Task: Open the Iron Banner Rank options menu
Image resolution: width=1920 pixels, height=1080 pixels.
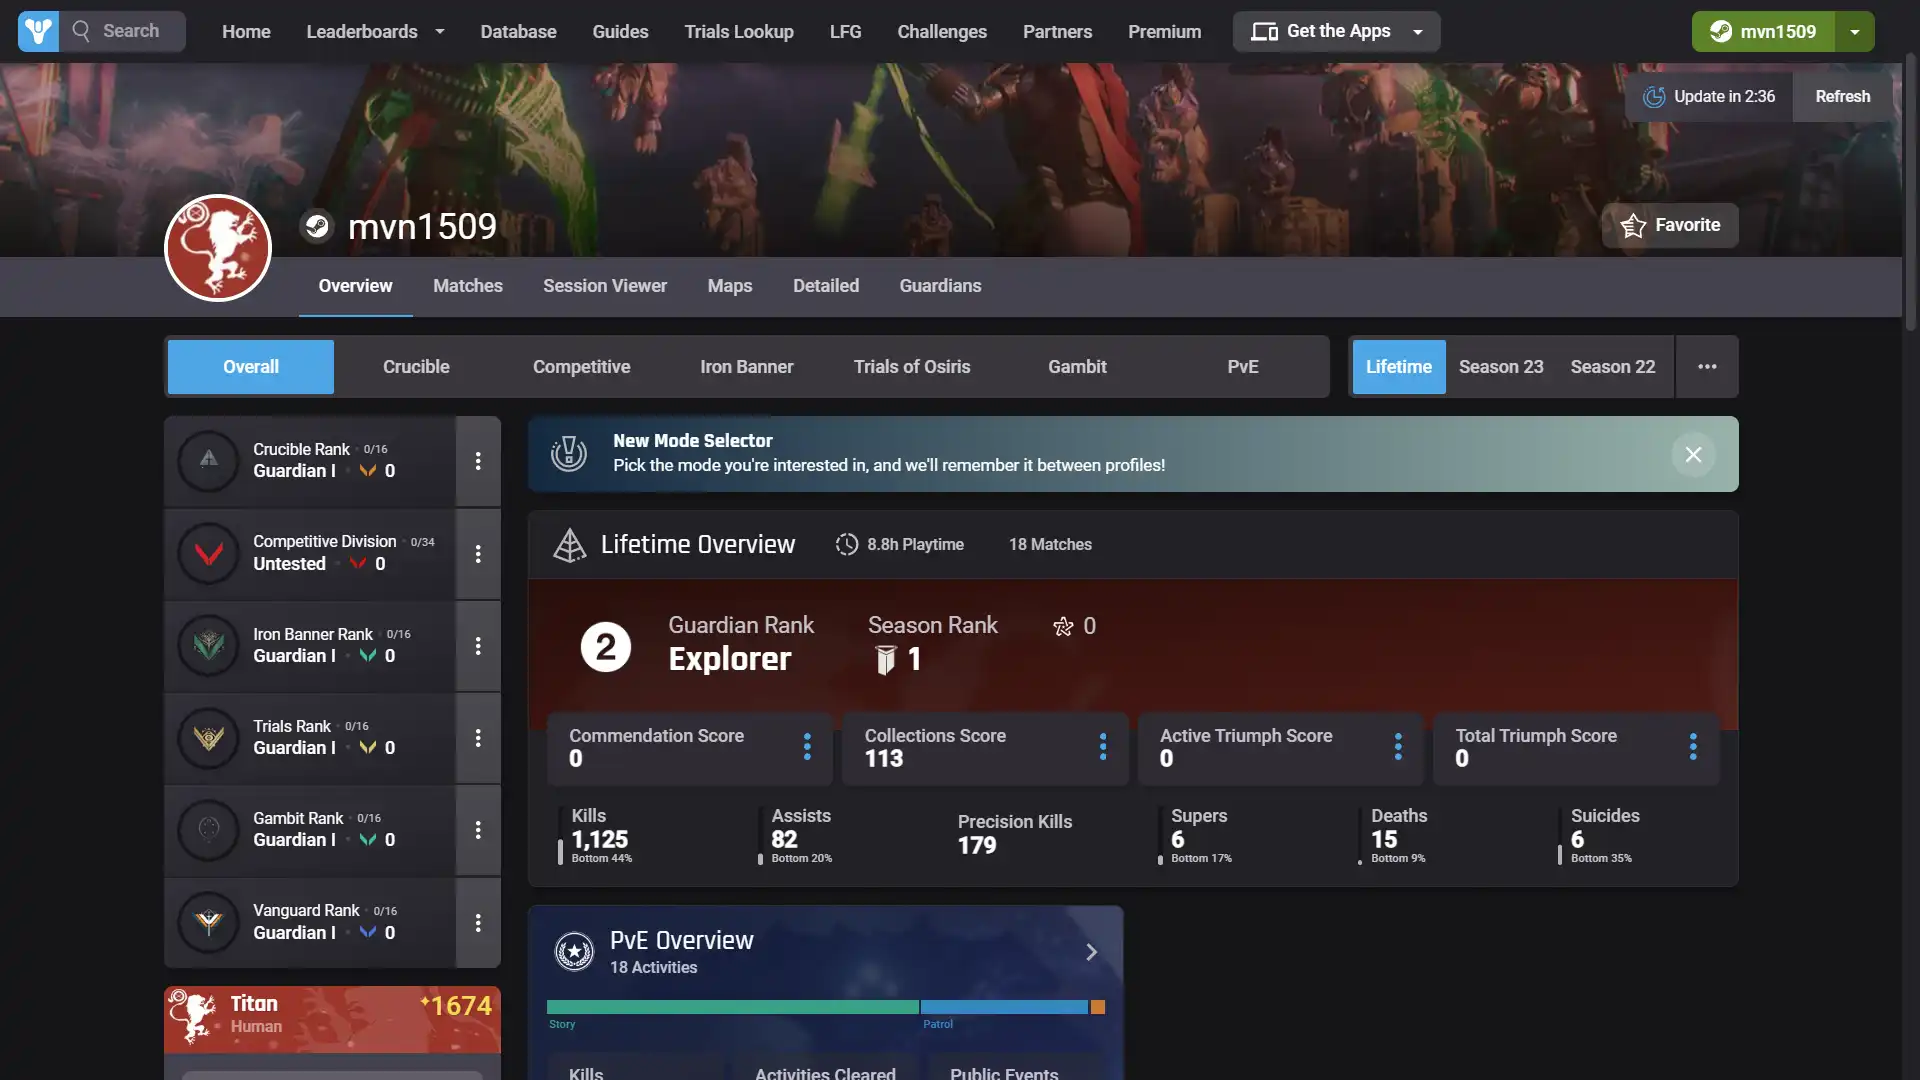Action: 478,646
